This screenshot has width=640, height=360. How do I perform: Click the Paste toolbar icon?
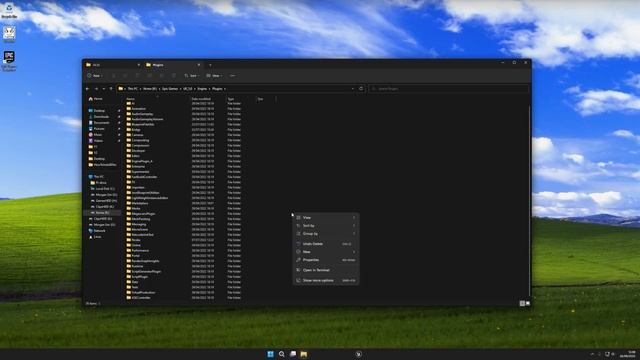tap(137, 76)
